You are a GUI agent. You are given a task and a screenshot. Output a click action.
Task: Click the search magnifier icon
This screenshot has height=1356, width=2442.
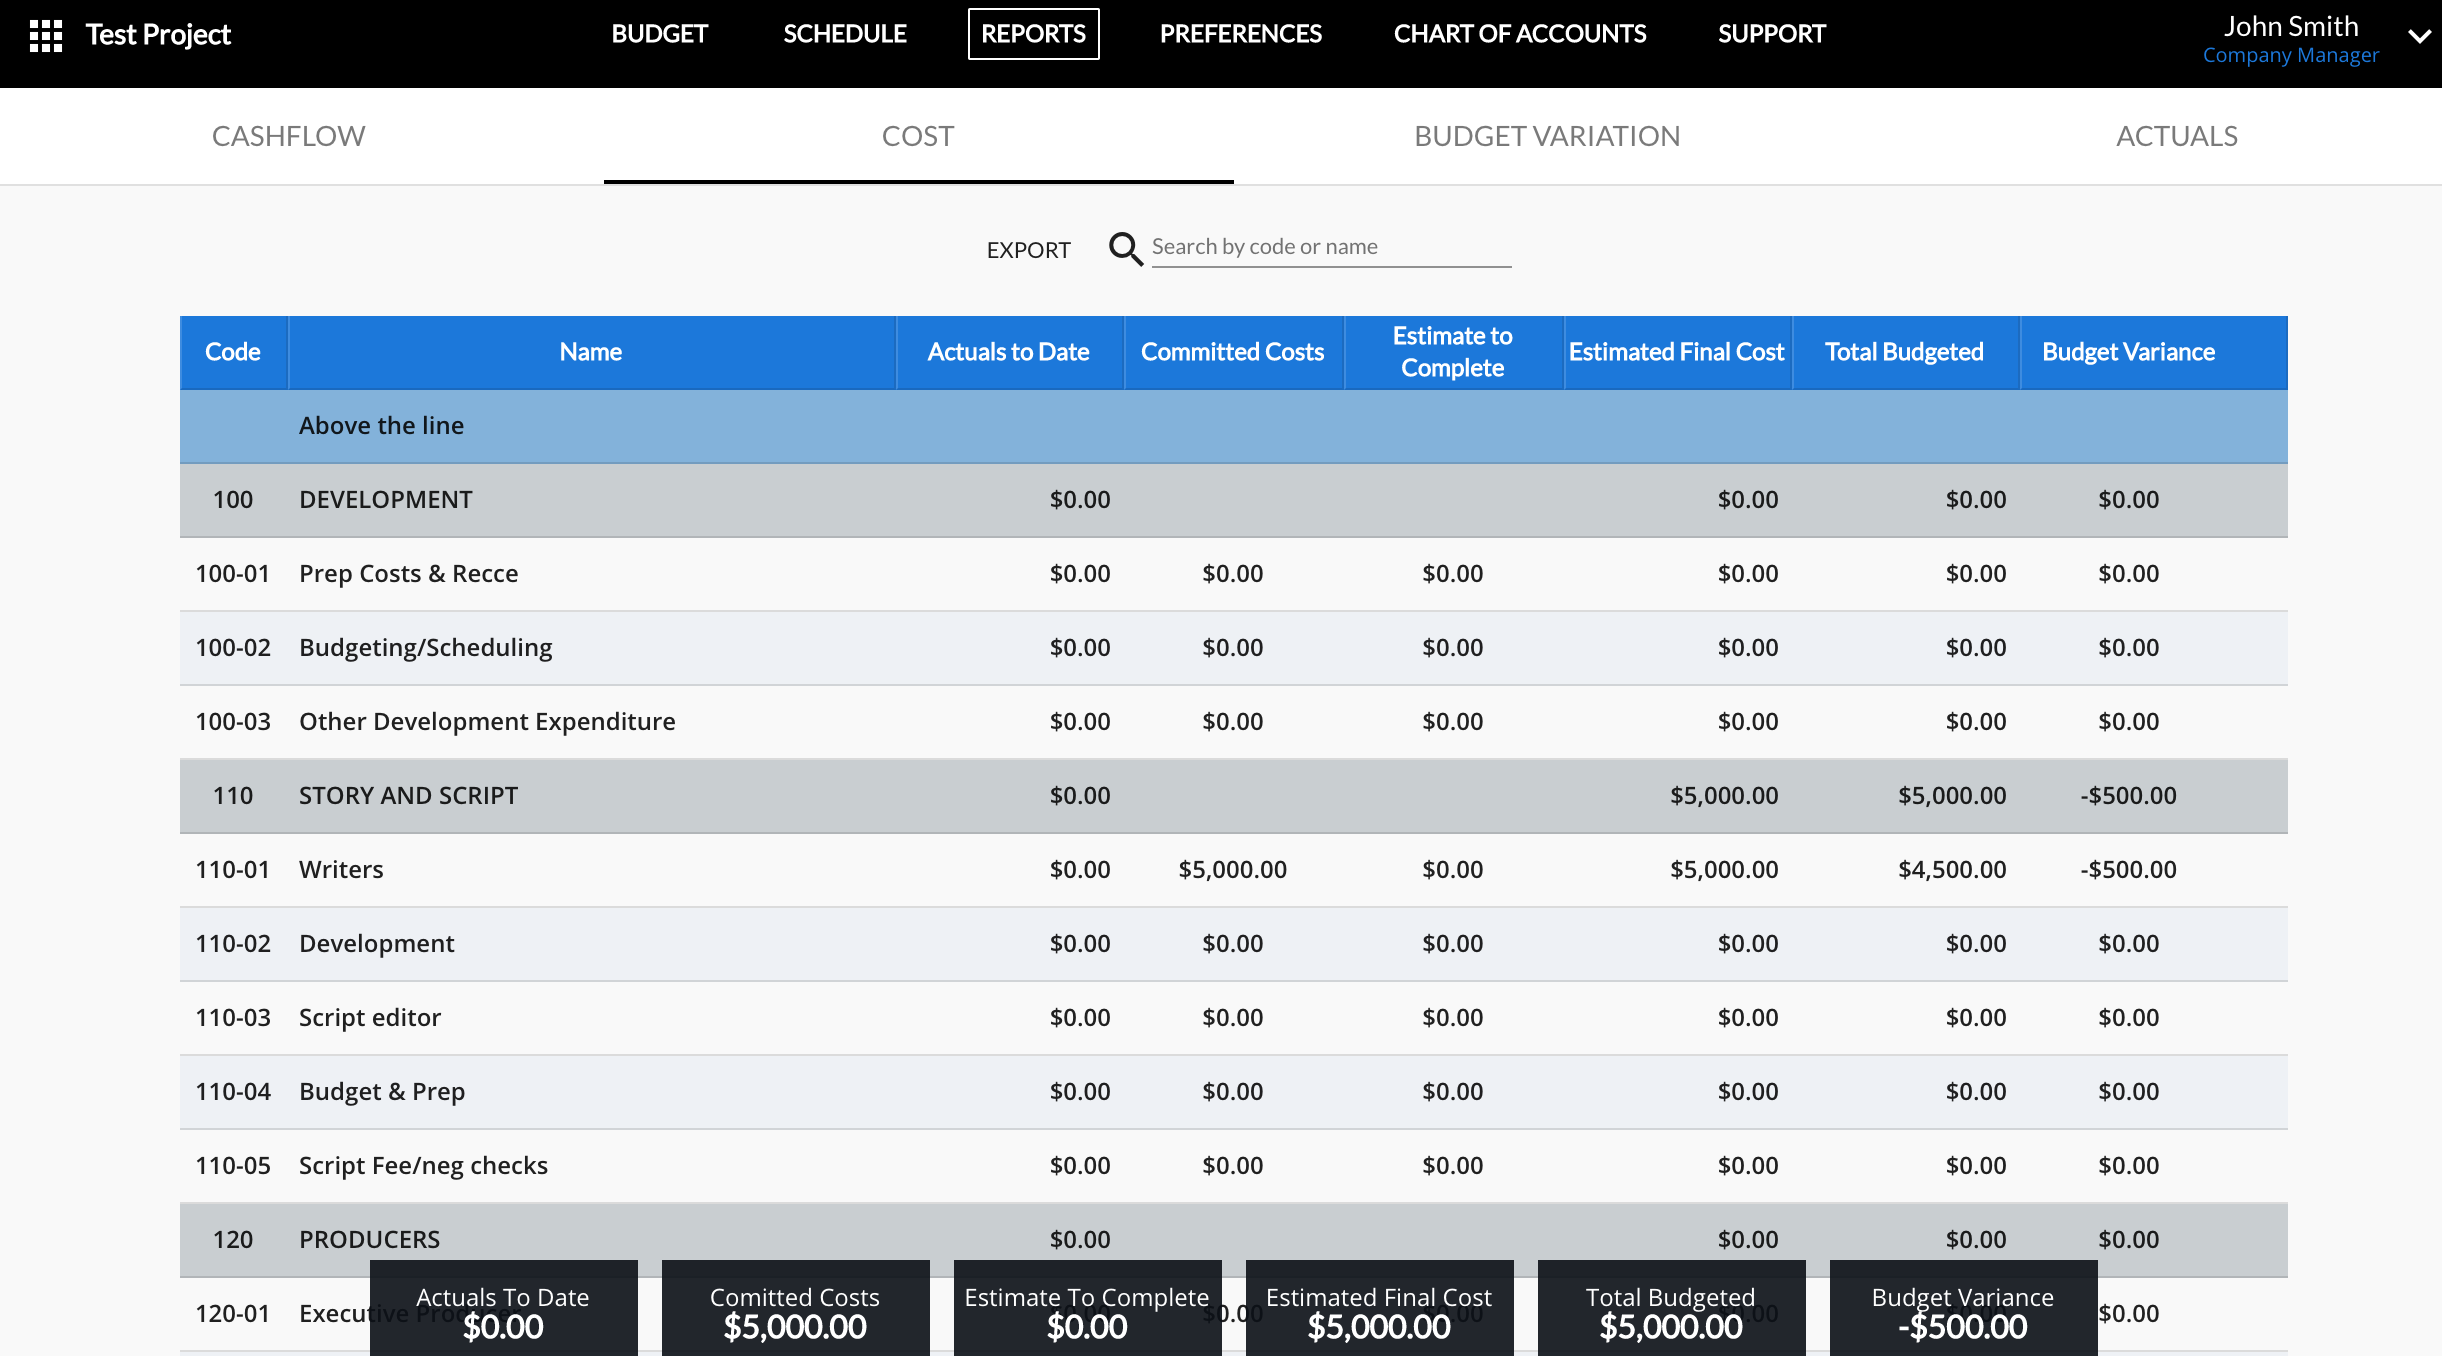tap(1125, 249)
